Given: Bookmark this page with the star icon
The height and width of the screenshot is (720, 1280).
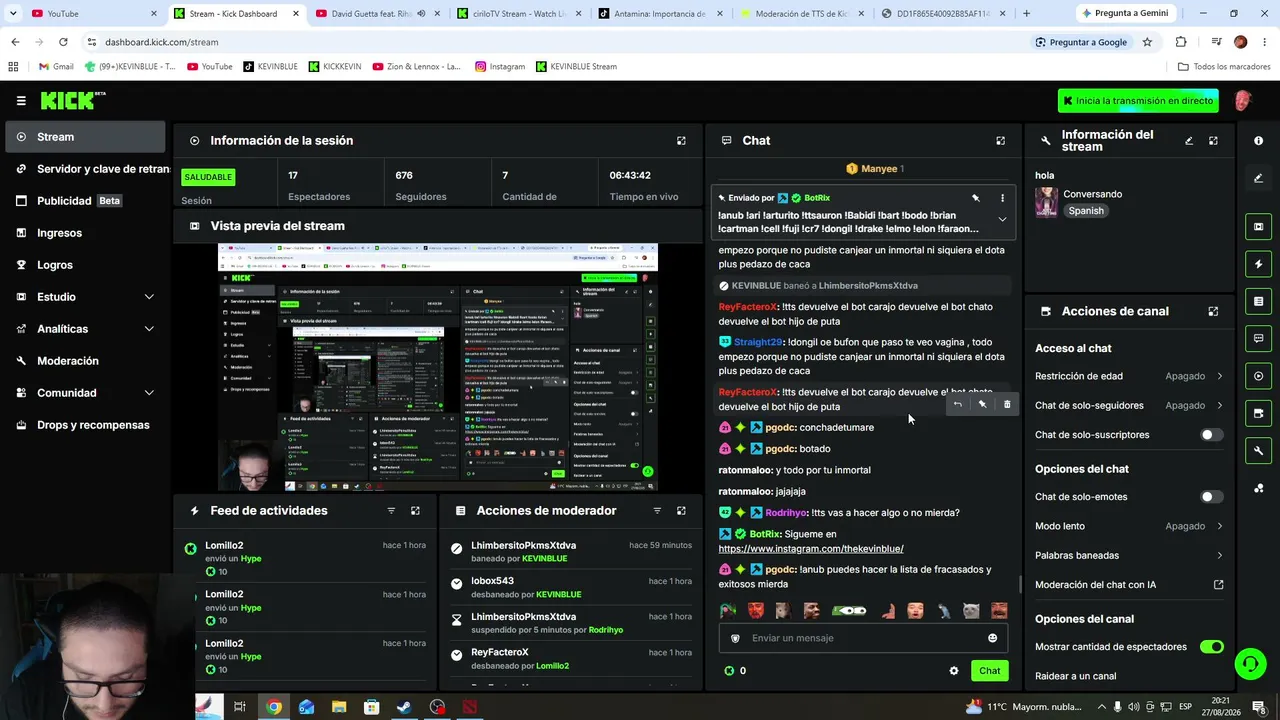Looking at the screenshot, I should coord(1147,42).
